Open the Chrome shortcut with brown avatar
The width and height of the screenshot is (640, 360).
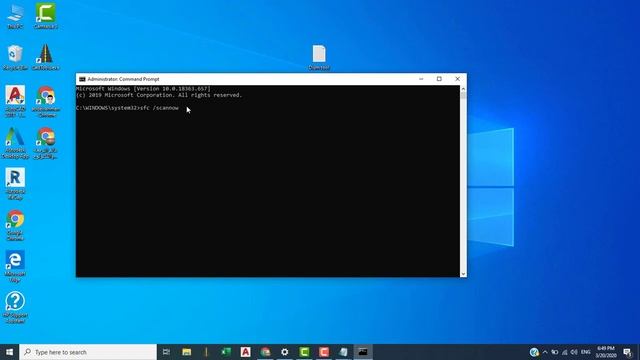point(46,143)
